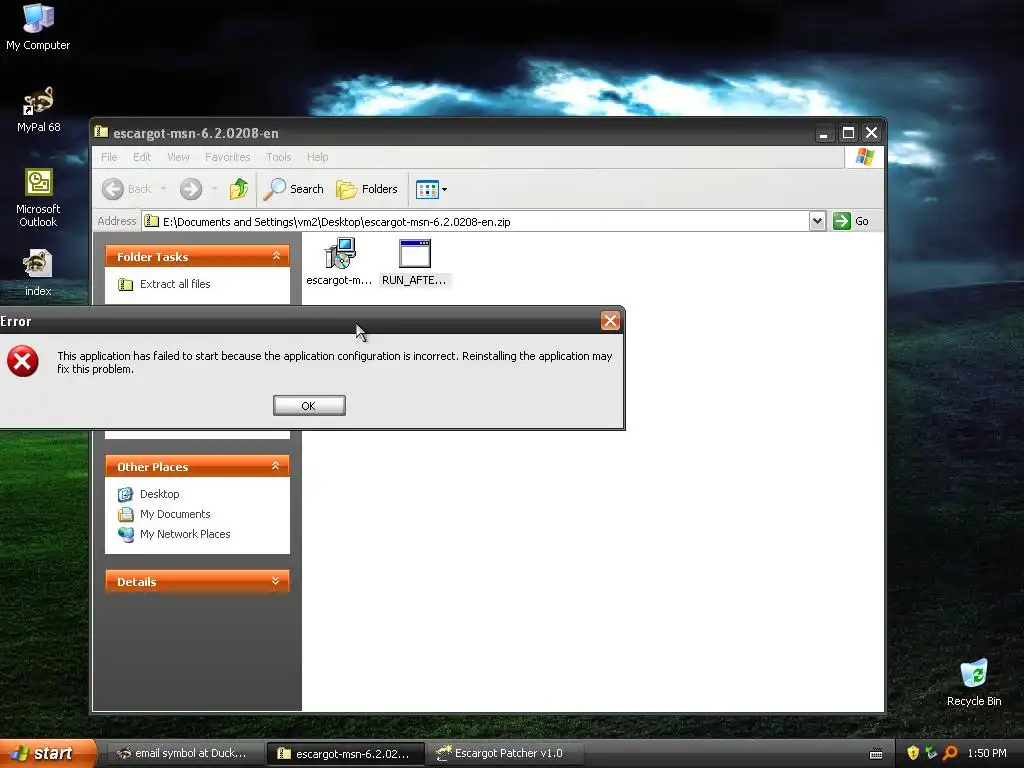This screenshot has height=768, width=1024.
Task: Open the Views dropdown button
Action: click(431, 189)
